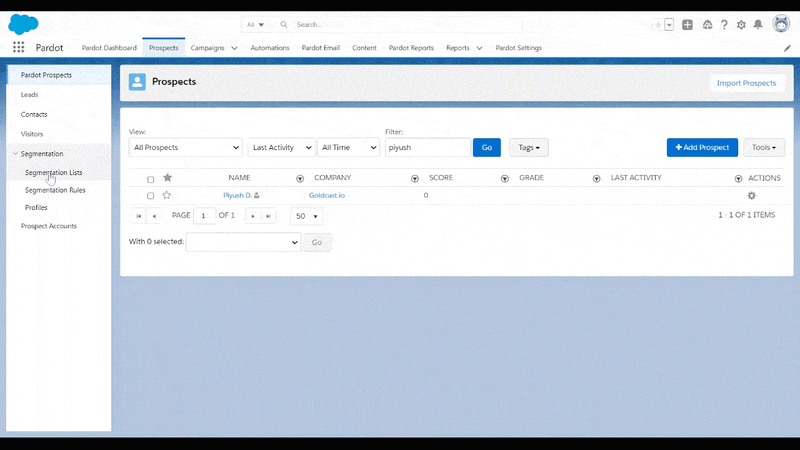This screenshot has width=800, height=450.
Task: Click the blue Go filter button
Action: point(487,147)
